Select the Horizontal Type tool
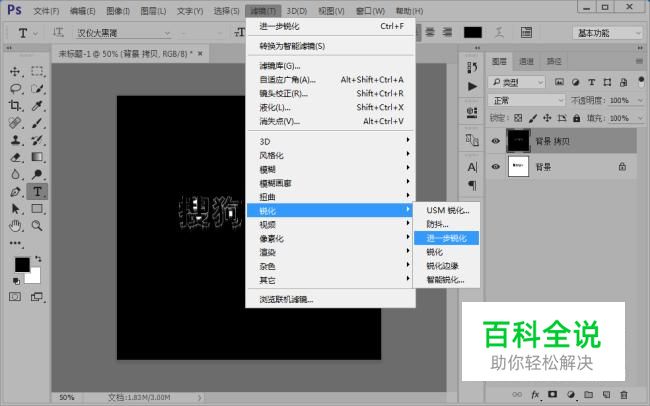 point(37,192)
